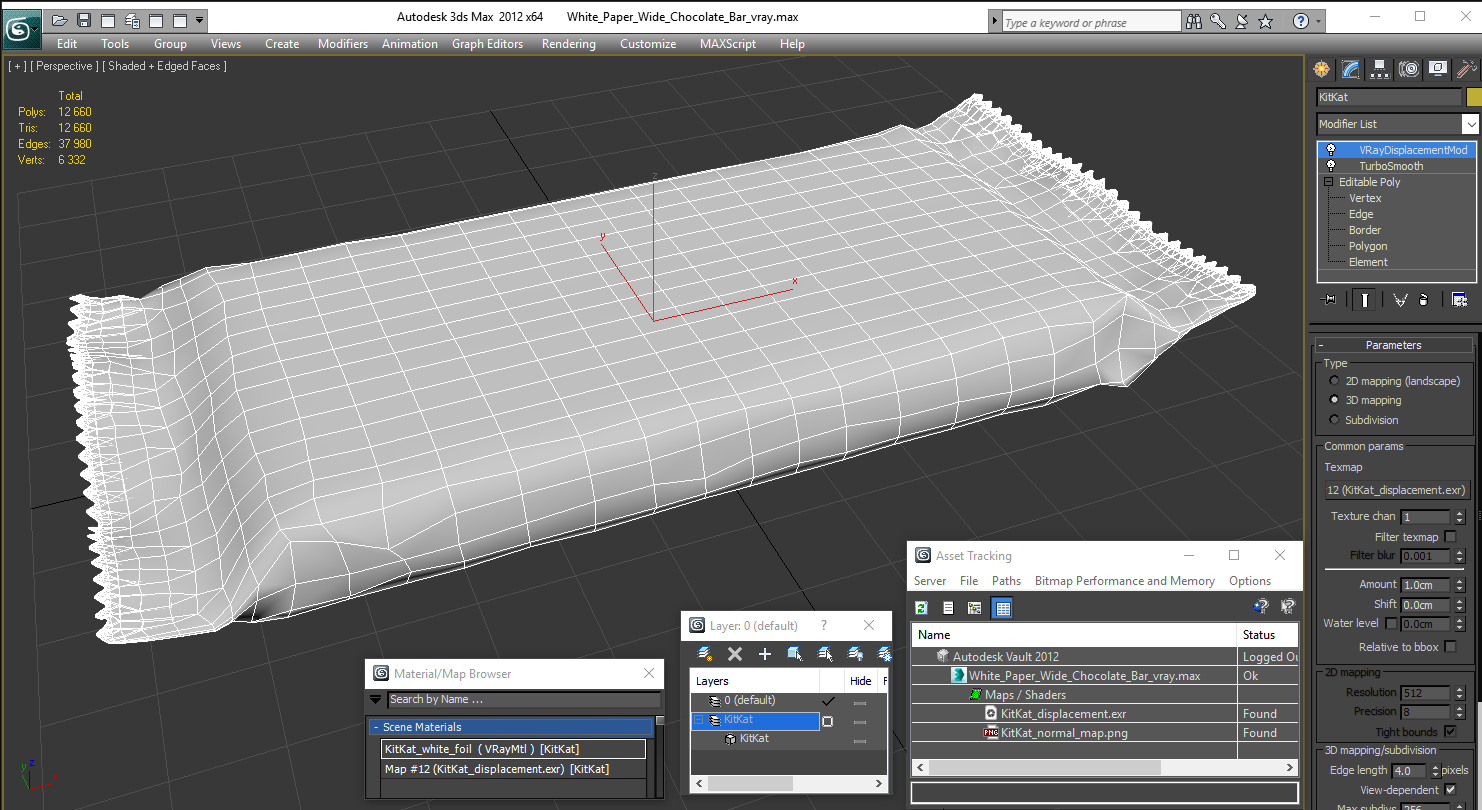Screen dimensions: 1482x810
Task: Enable Water level checkbox
Action: (x=1391, y=623)
